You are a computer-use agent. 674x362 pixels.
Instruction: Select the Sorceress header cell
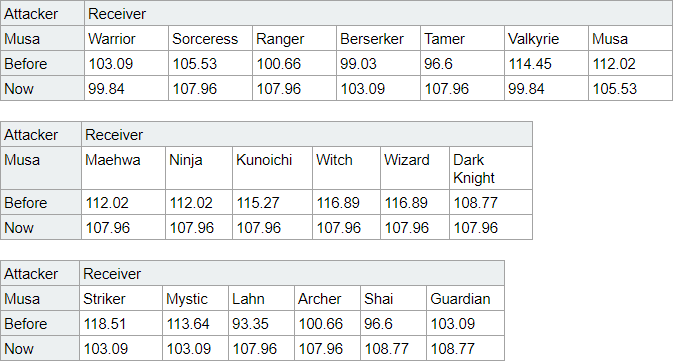(210, 39)
